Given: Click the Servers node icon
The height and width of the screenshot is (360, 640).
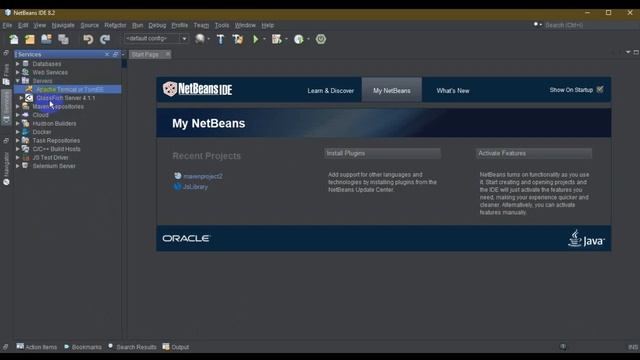Looking at the screenshot, I should [x=26, y=81].
